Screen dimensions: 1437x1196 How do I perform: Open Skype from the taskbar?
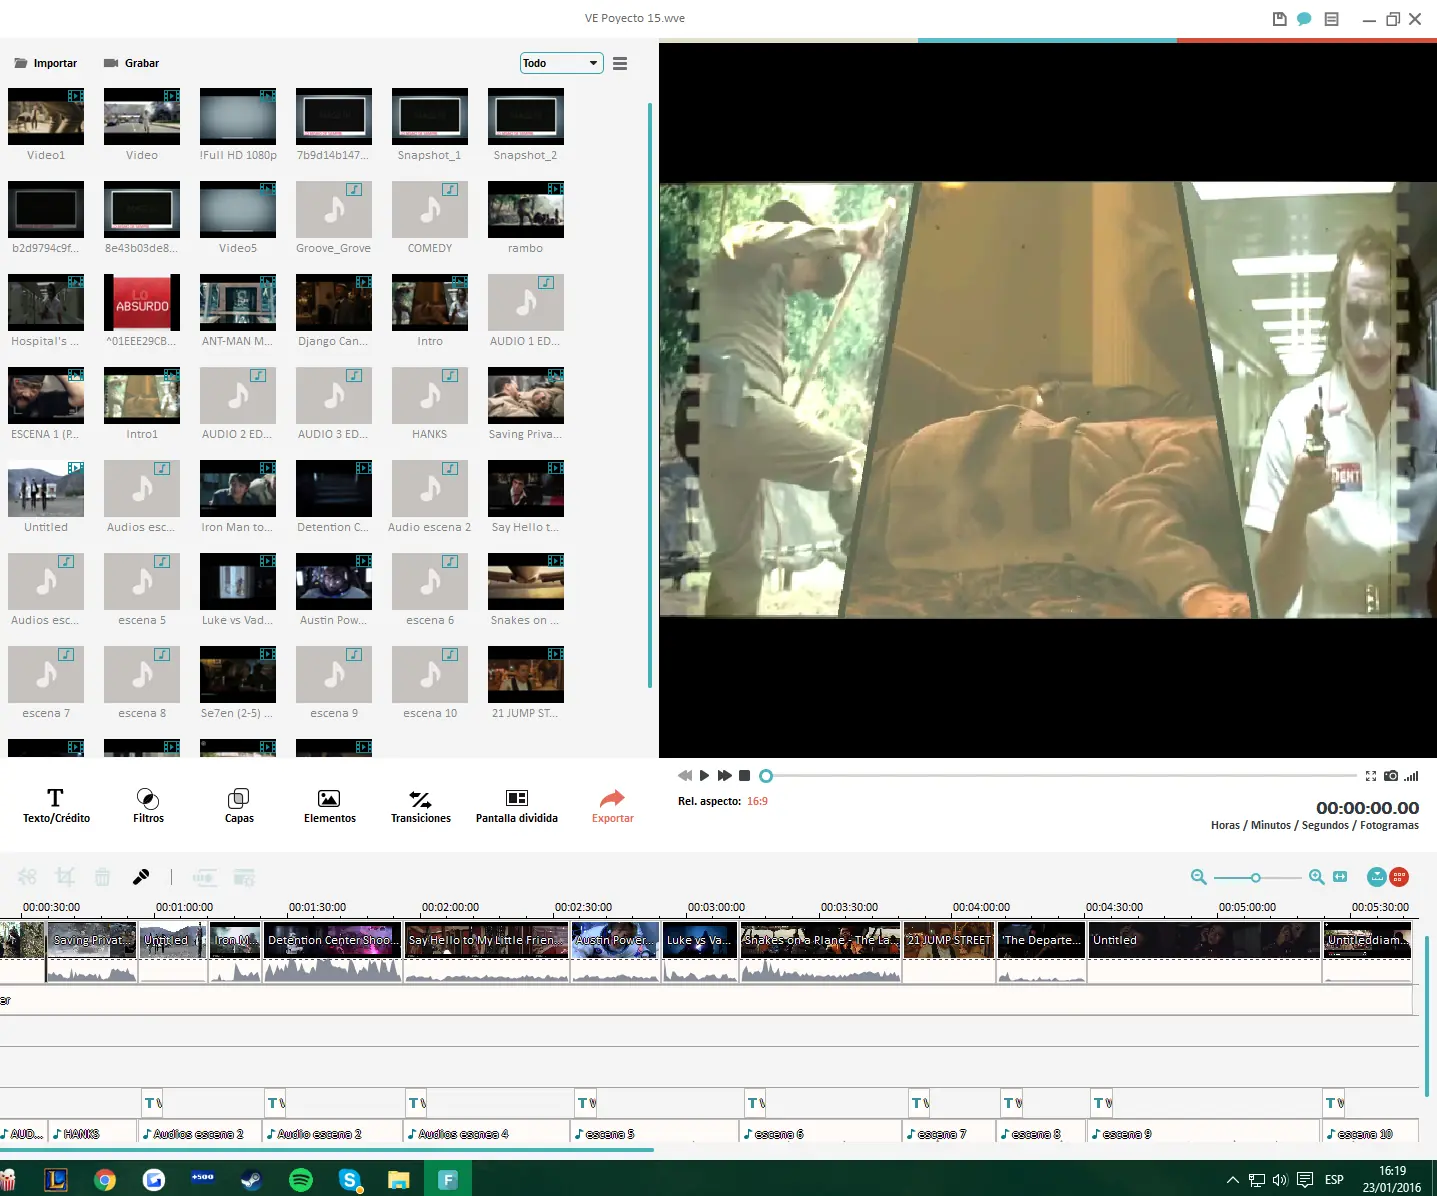pos(349,1180)
